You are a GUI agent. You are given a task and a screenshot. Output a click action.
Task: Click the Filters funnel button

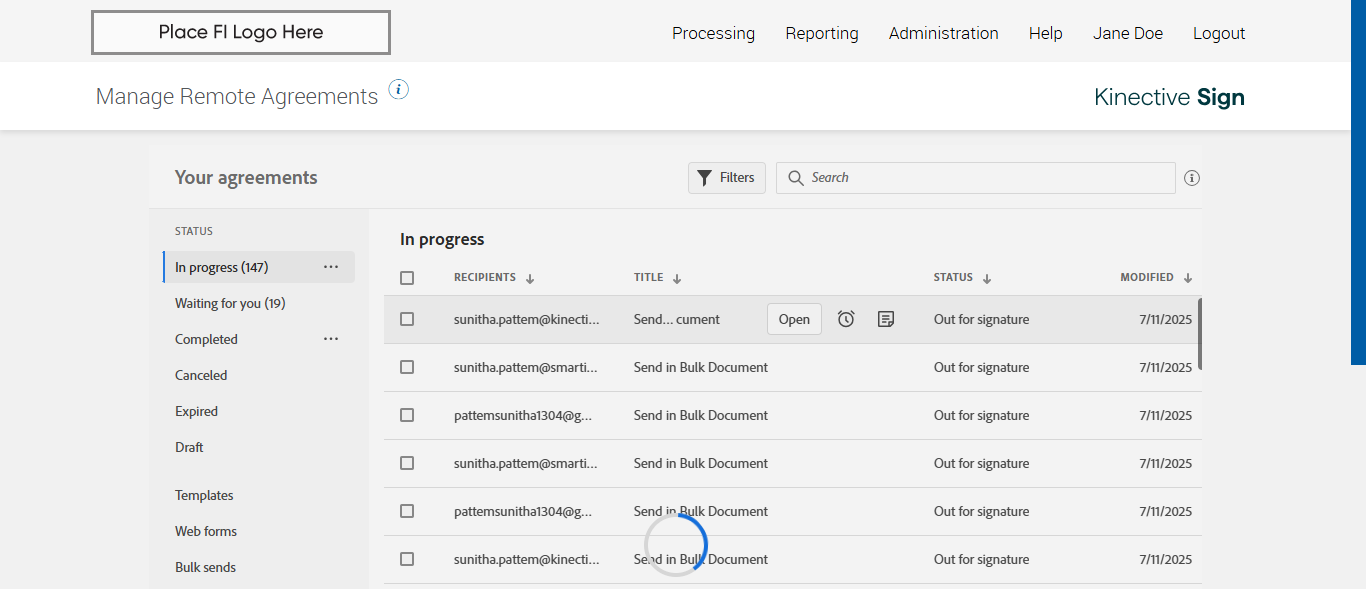pos(727,178)
